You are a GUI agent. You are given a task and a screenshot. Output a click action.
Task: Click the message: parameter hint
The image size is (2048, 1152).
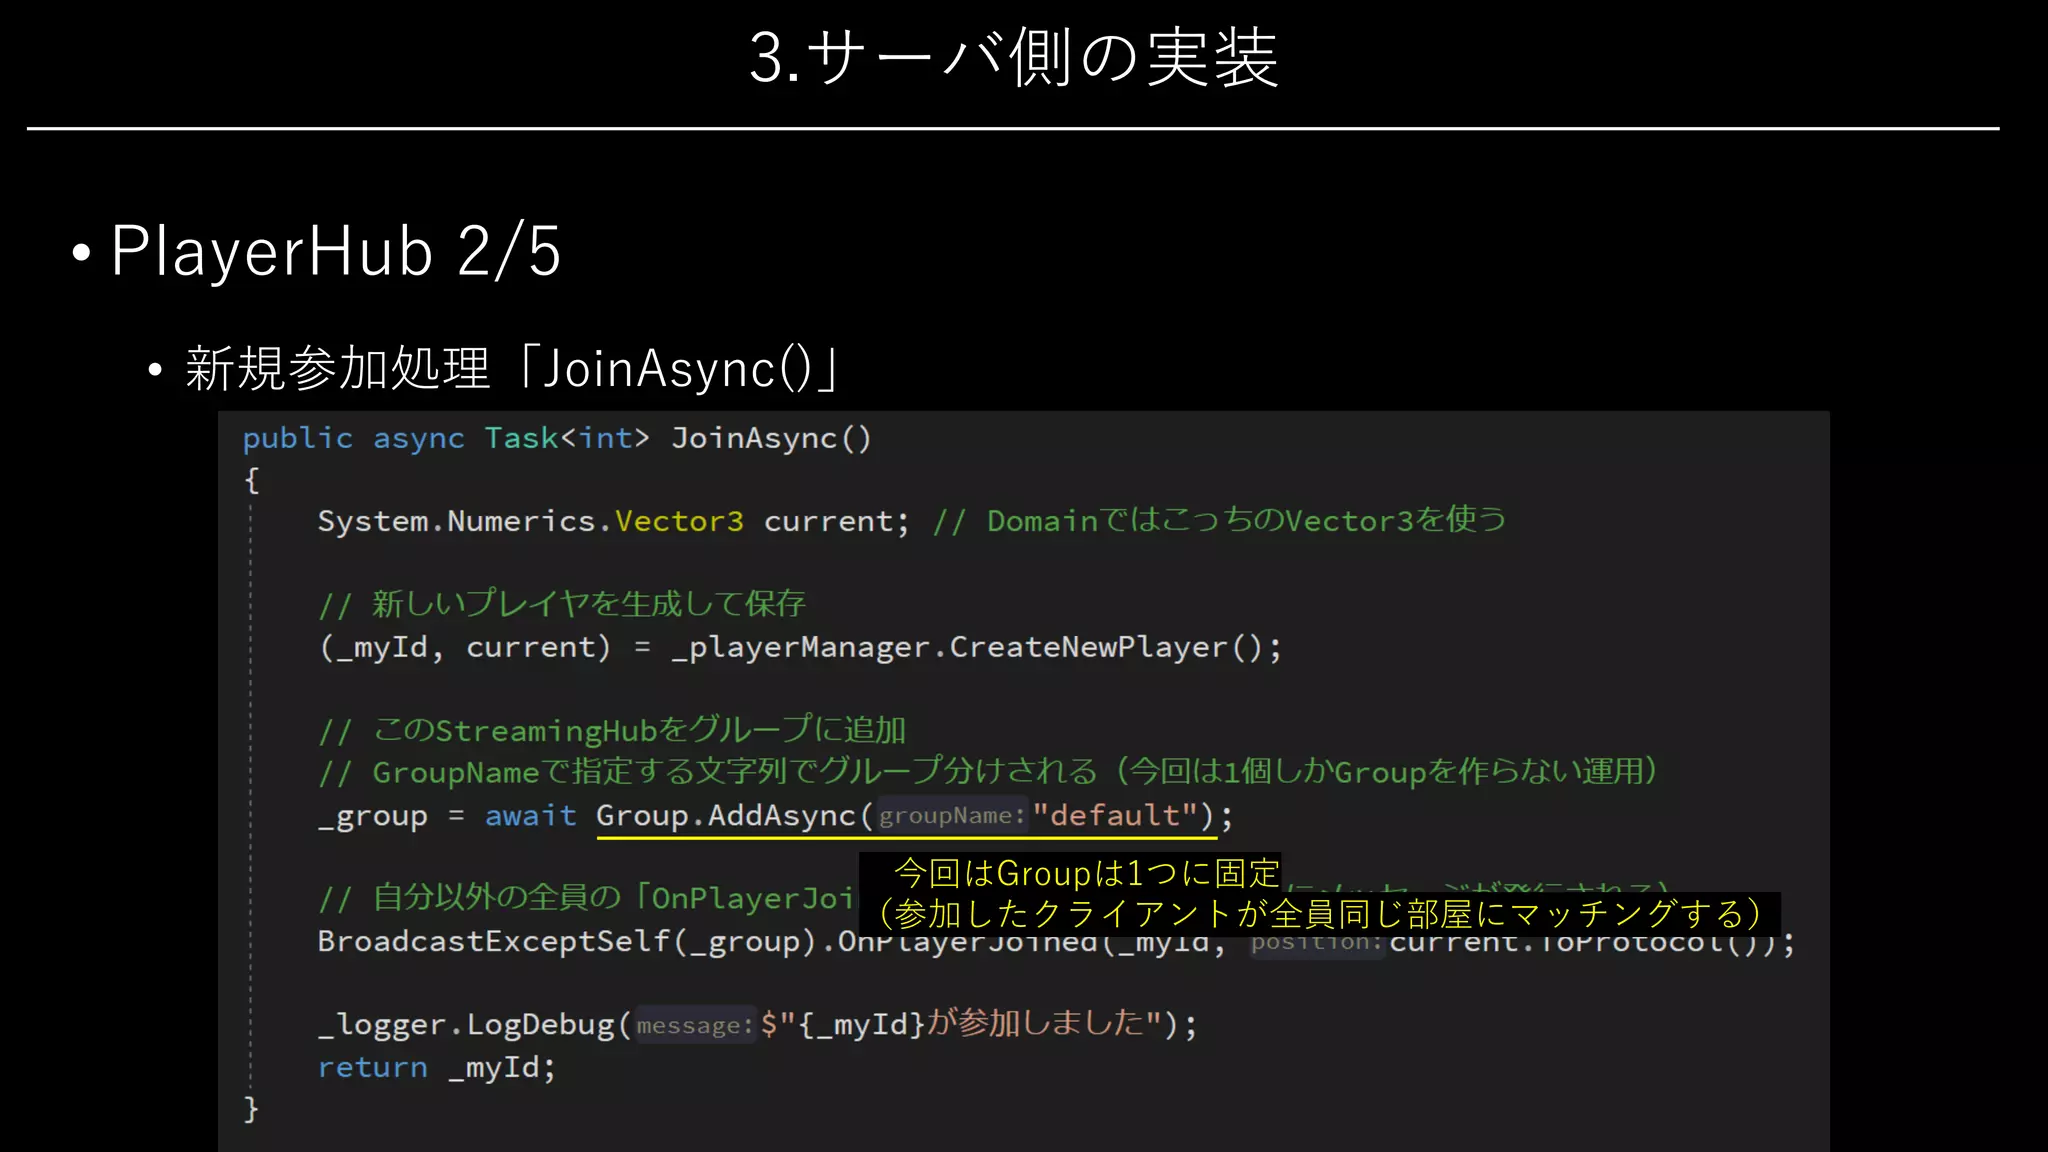694,1025
